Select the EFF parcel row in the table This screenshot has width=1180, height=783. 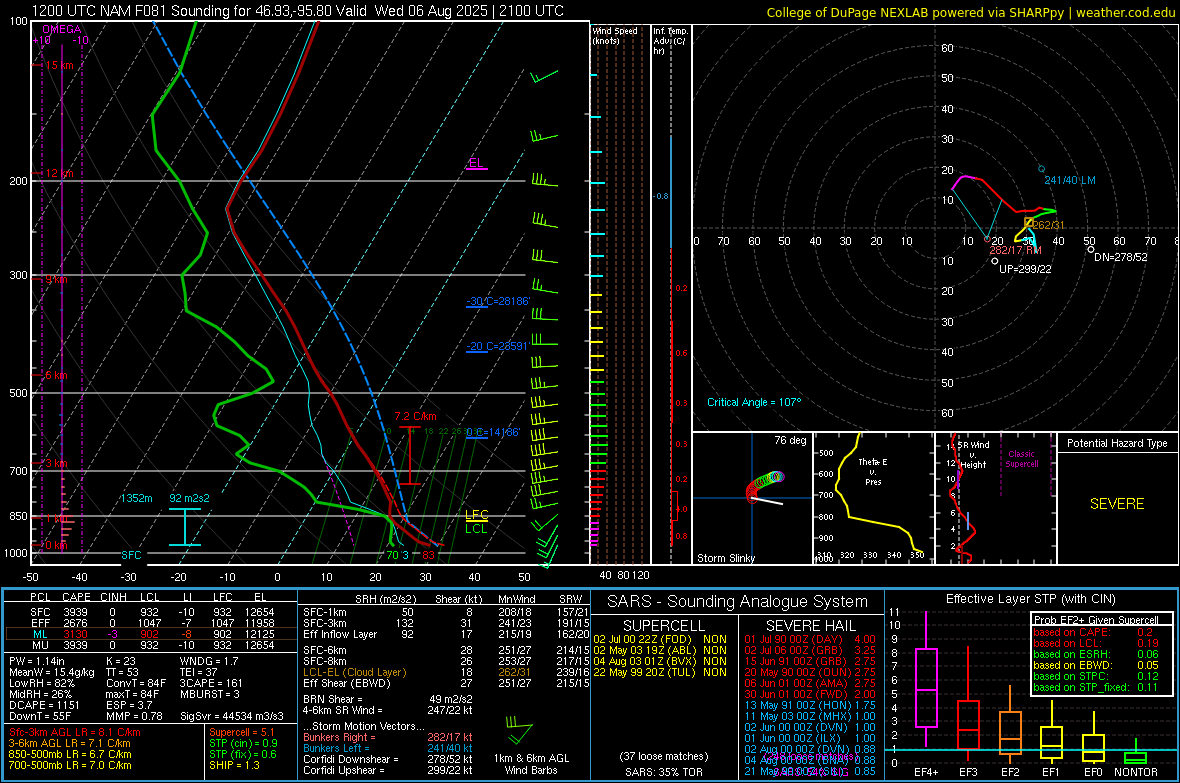coord(151,623)
